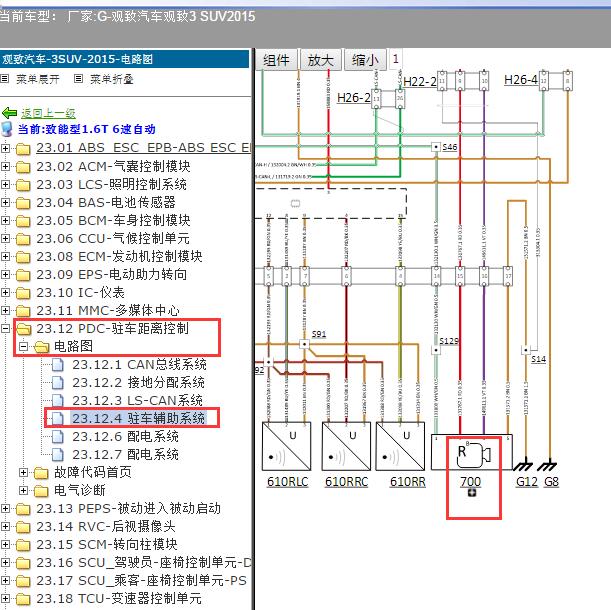Select 23.18 TCU-变速器控制单元 item

[x=119, y=598]
